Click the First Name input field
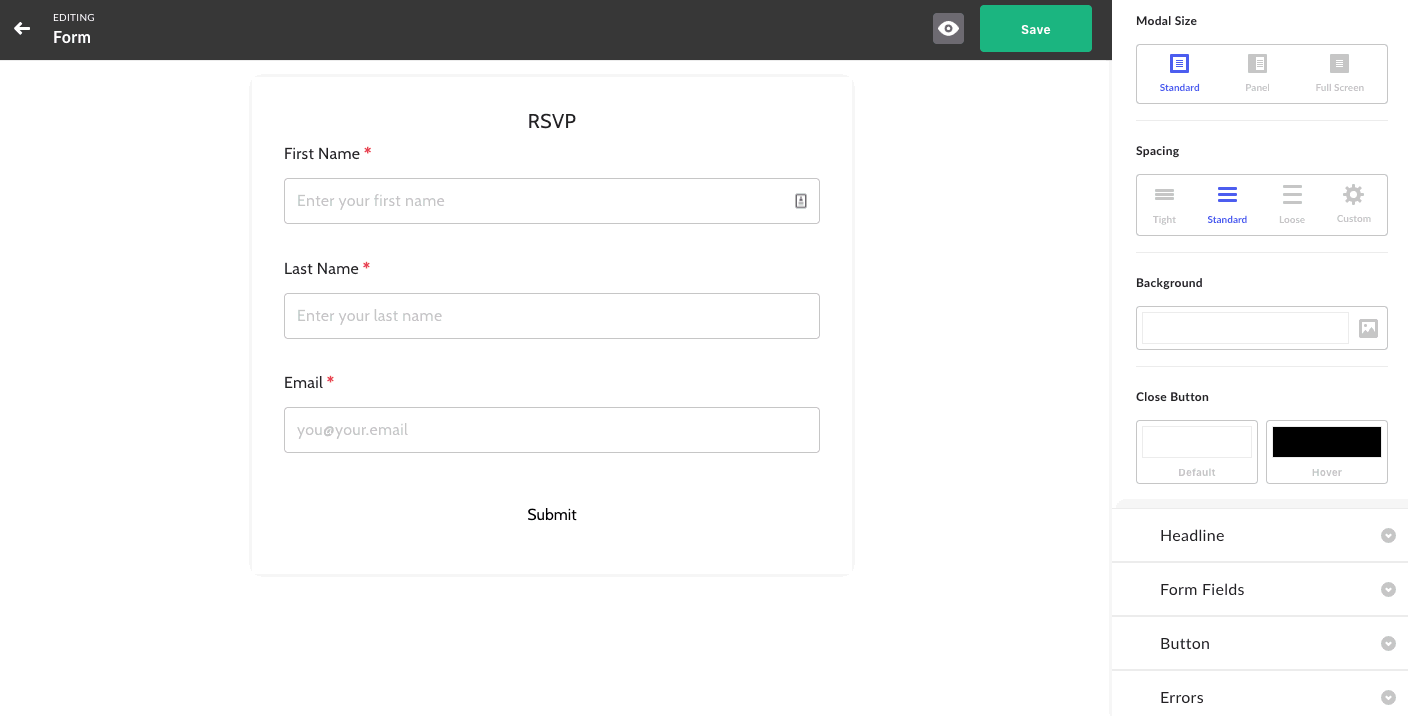Image resolution: width=1408 pixels, height=716 pixels. pyautogui.click(x=552, y=201)
